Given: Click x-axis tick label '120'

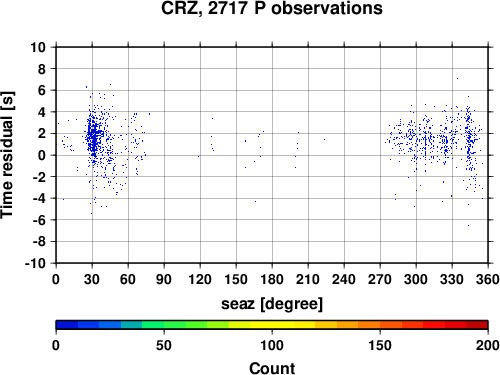Looking at the screenshot, I should [x=200, y=279].
